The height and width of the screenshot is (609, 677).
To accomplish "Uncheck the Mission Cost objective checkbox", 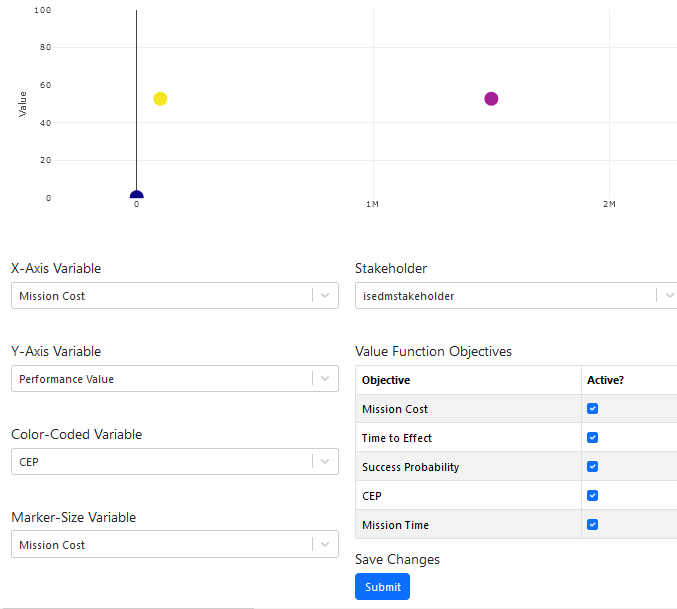I will pyautogui.click(x=592, y=409).
